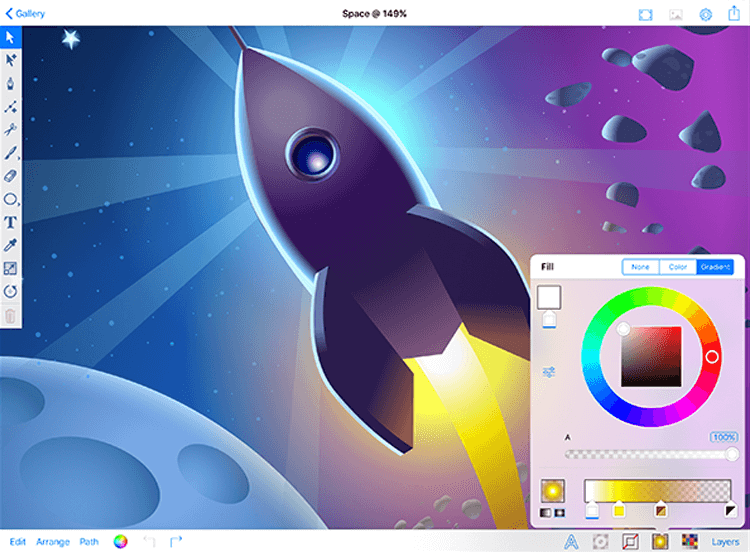The width and height of the screenshot is (750, 553).
Task: Select the yellow gradient stop
Action: tap(619, 510)
